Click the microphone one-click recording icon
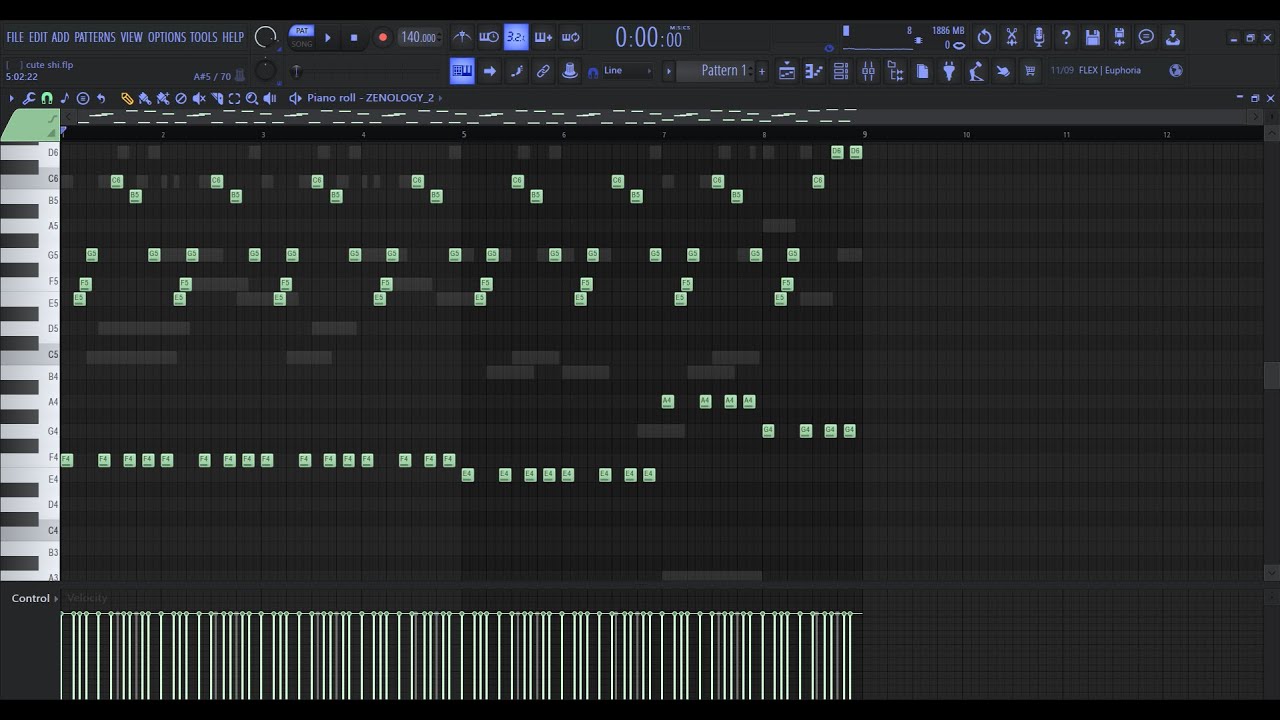The image size is (1280, 720). tap(1039, 38)
